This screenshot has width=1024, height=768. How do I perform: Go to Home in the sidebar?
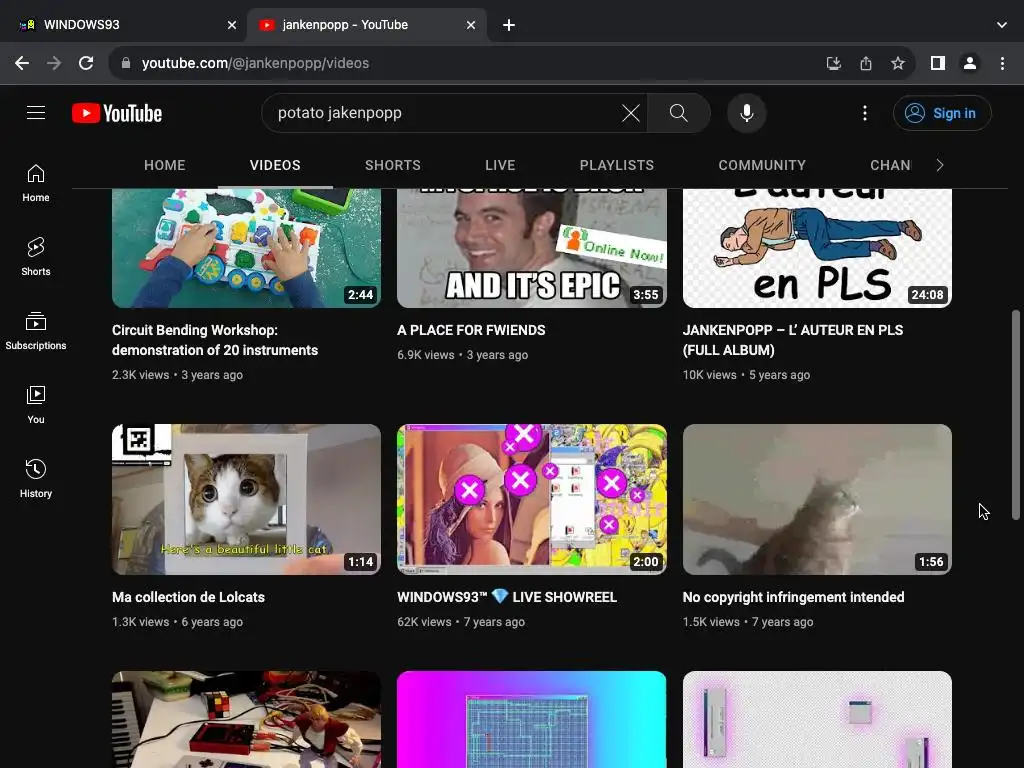pyautogui.click(x=36, y=184)
